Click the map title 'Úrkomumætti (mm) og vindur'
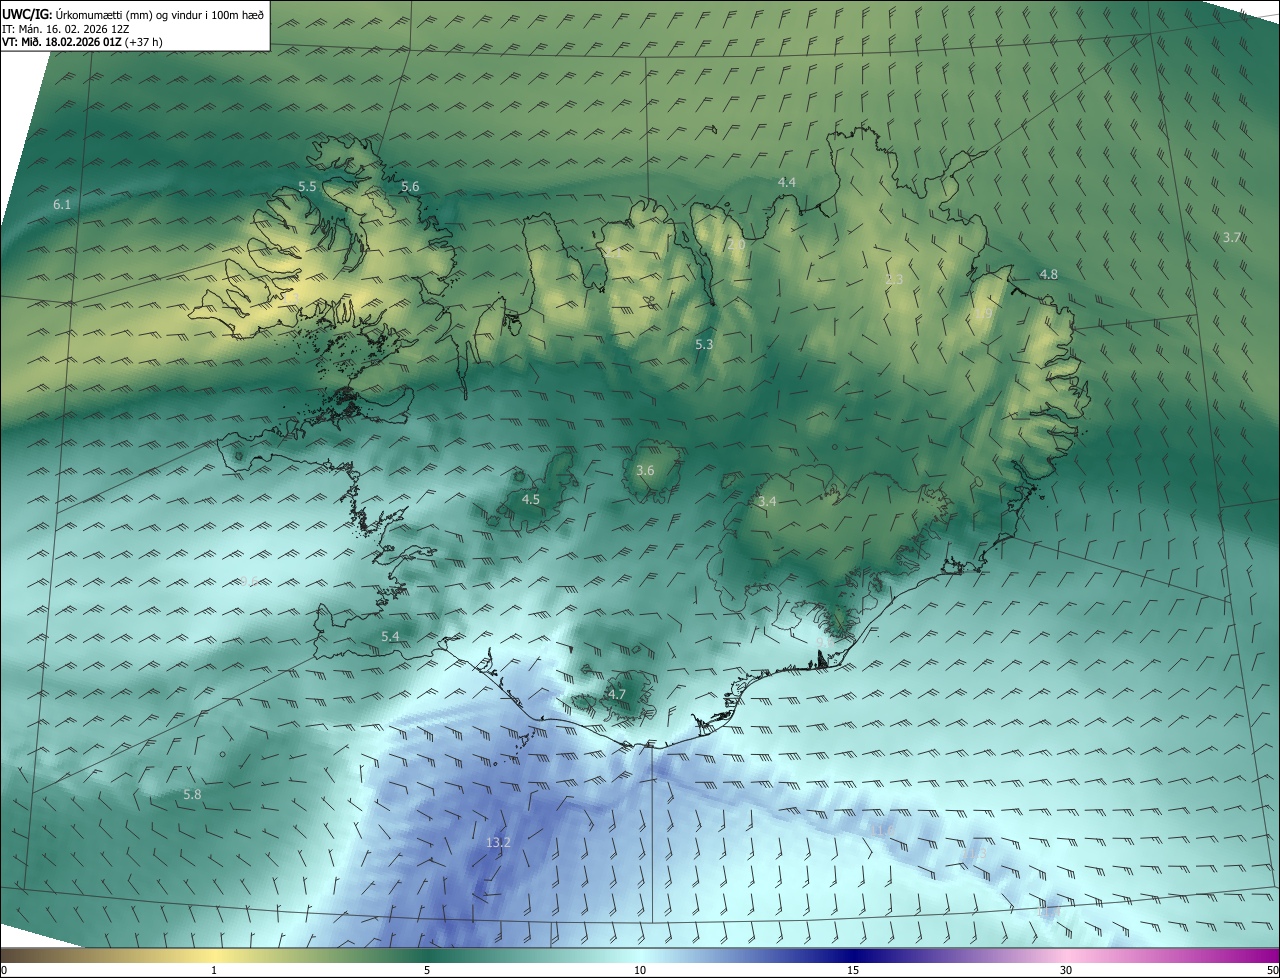Viewport: 1280px width, 978px height. click(127, 14)
